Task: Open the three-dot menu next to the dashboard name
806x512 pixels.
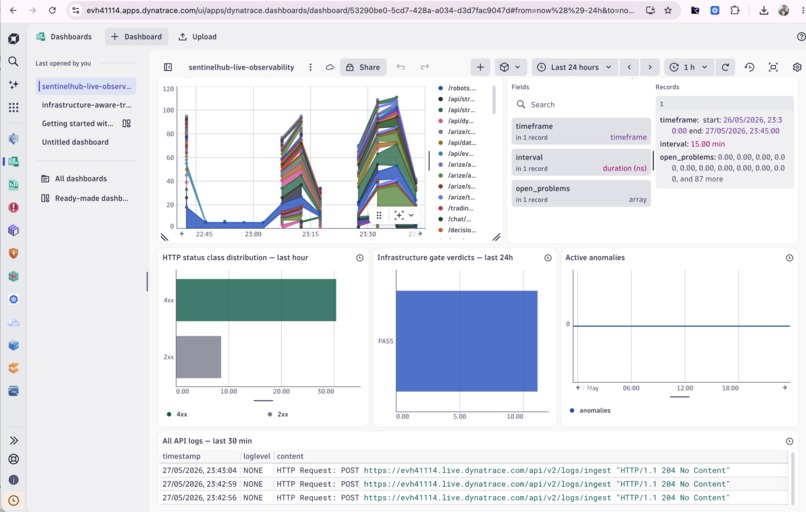Action: 310,67
